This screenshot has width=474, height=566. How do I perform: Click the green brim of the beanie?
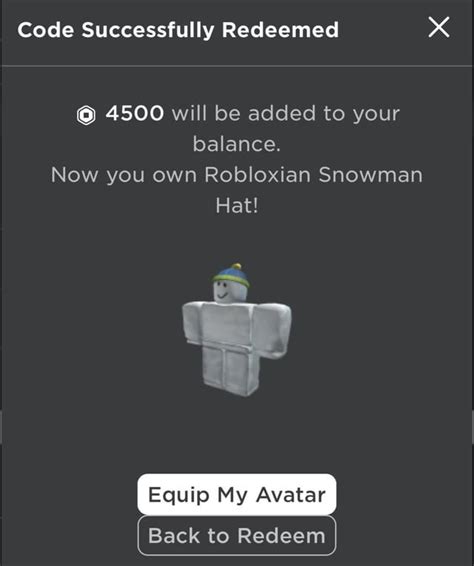pyautogui.click(x=231, y=280)
